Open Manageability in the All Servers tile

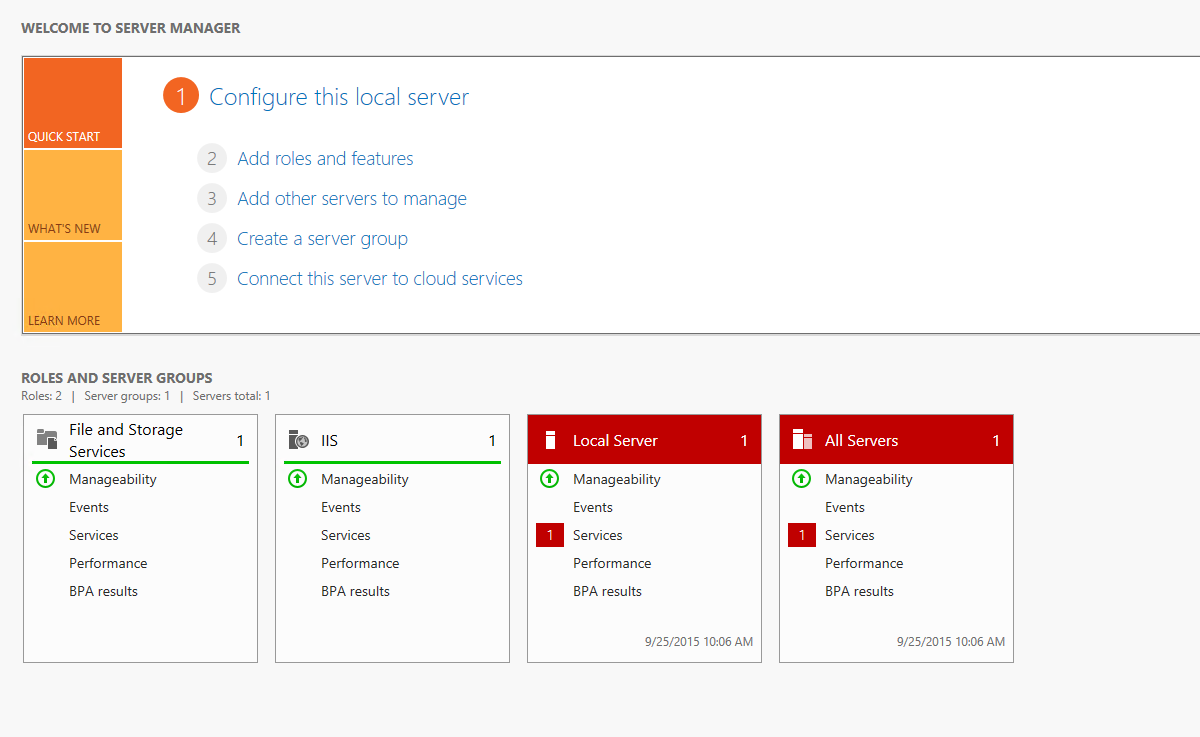pyautogui.click(x=869, y=479)
